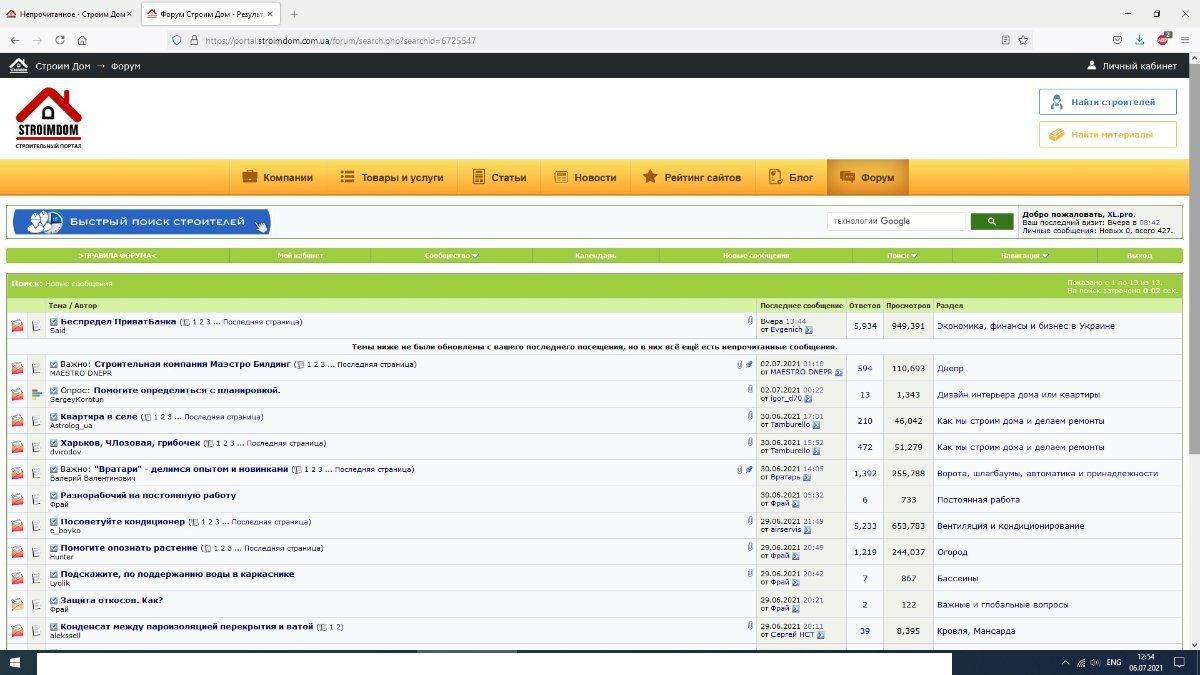
Task: Click the StroimDom house logo
Action: [48, 117]
